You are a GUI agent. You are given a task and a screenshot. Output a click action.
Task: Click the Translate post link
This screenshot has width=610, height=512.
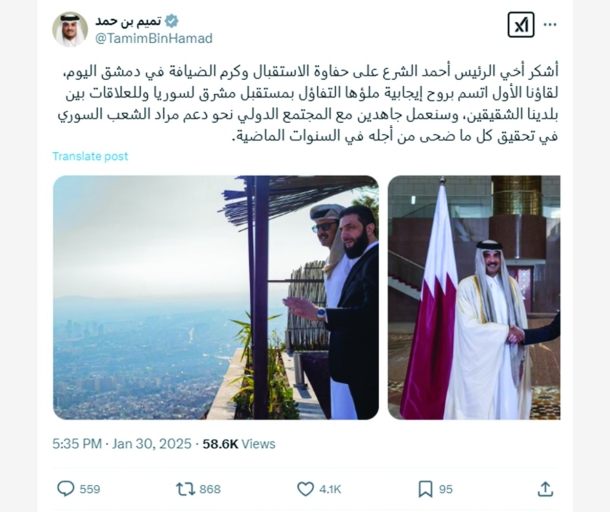point(90,156)
